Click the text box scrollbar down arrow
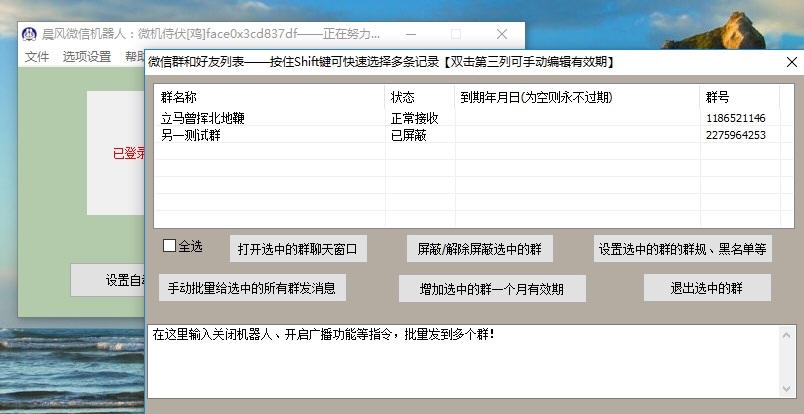This screenshot has width=804, height=414. pyautogui.click(x=787, y=389)
